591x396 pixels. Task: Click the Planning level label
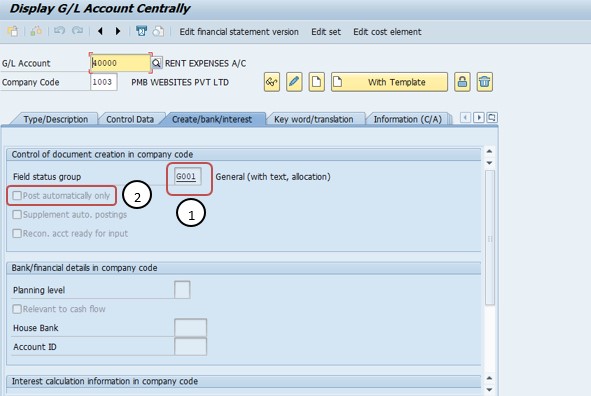(x=39, y=290)
